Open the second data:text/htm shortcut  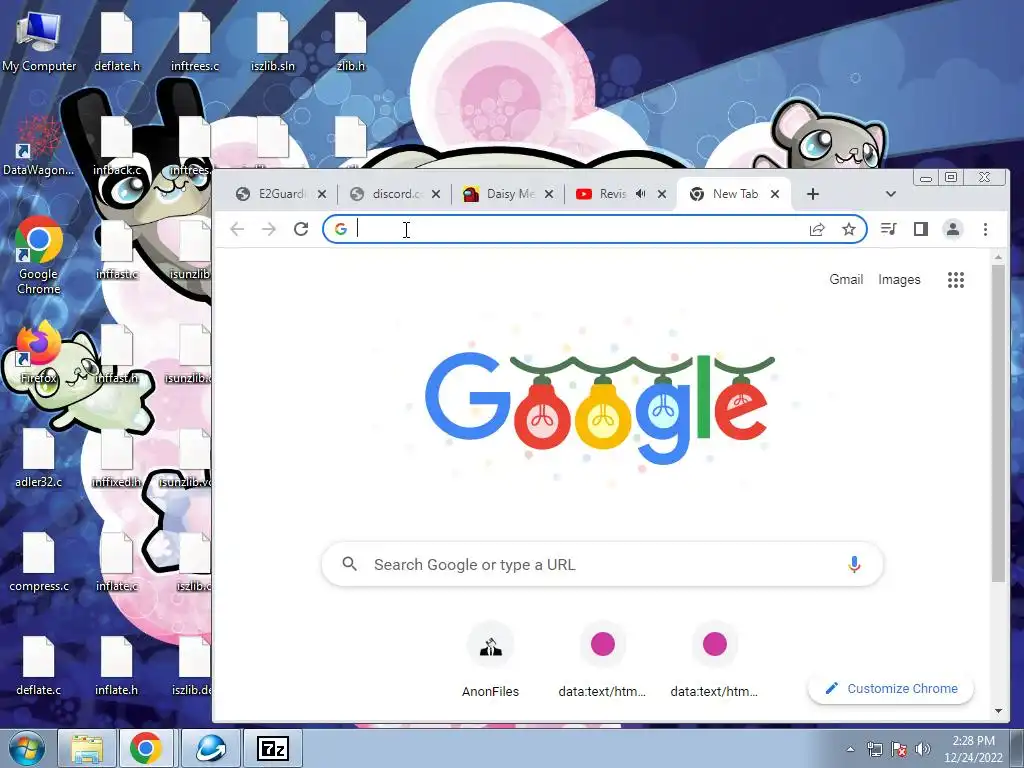click(x=714, y=660)
